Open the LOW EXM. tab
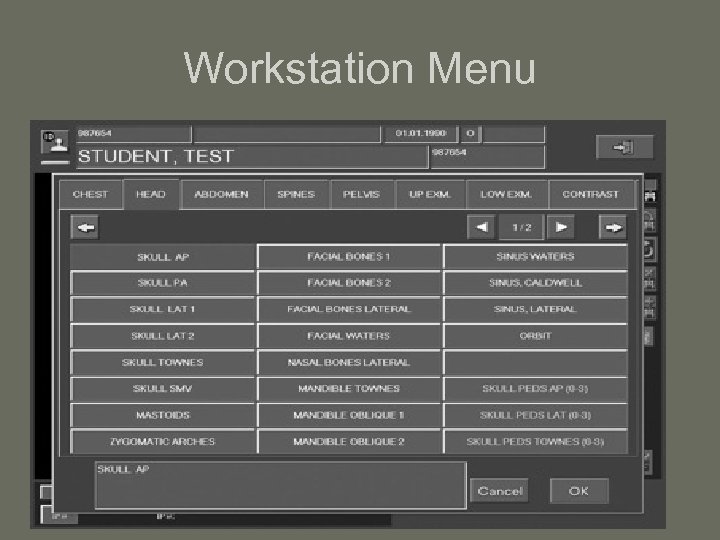The height and width of the screenshot is (540, 720). coord(506,195)
